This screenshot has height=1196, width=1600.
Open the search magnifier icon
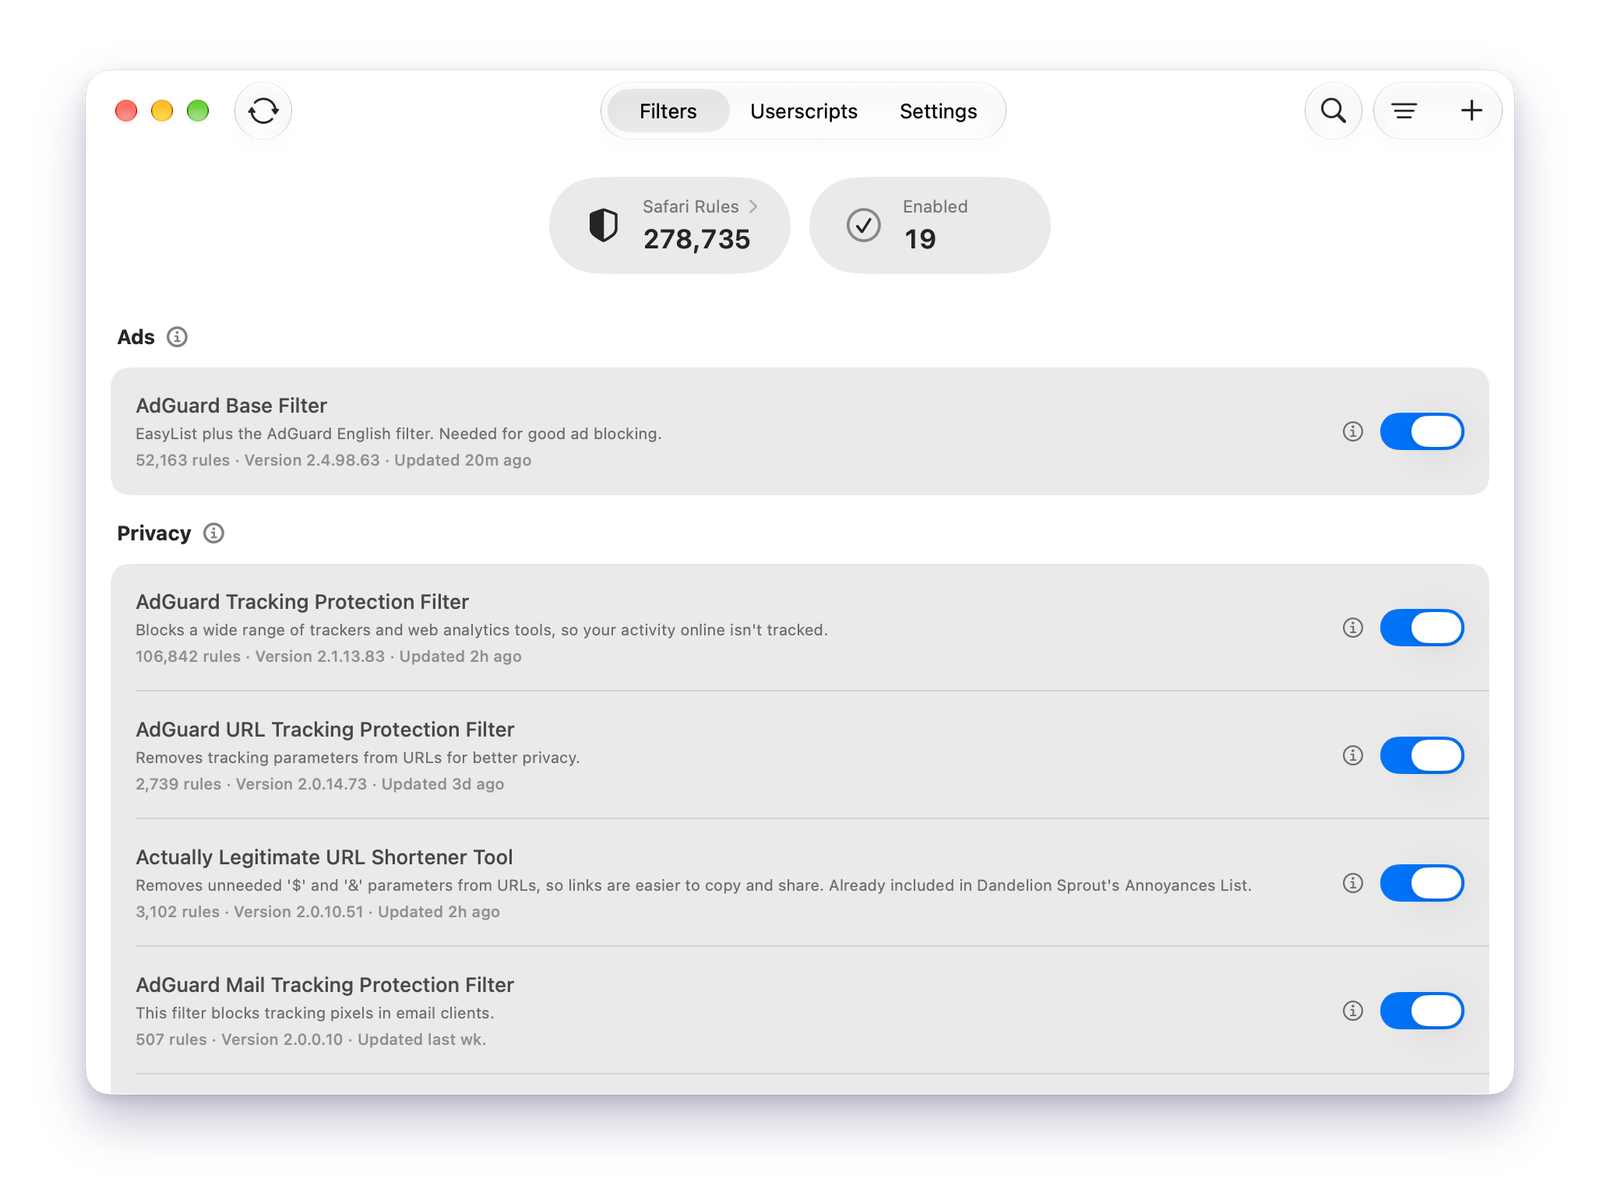click(1333, 111)
